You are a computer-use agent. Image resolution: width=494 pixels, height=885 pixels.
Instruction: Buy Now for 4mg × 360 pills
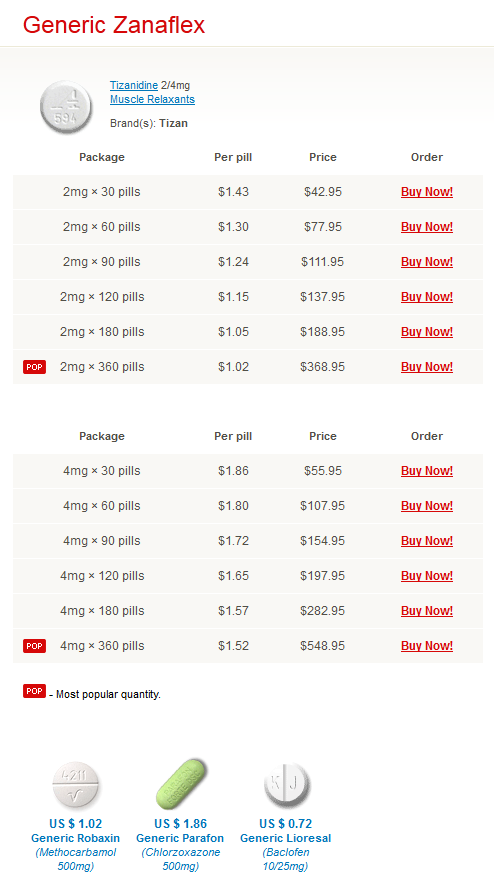click(x=427, y=646)
